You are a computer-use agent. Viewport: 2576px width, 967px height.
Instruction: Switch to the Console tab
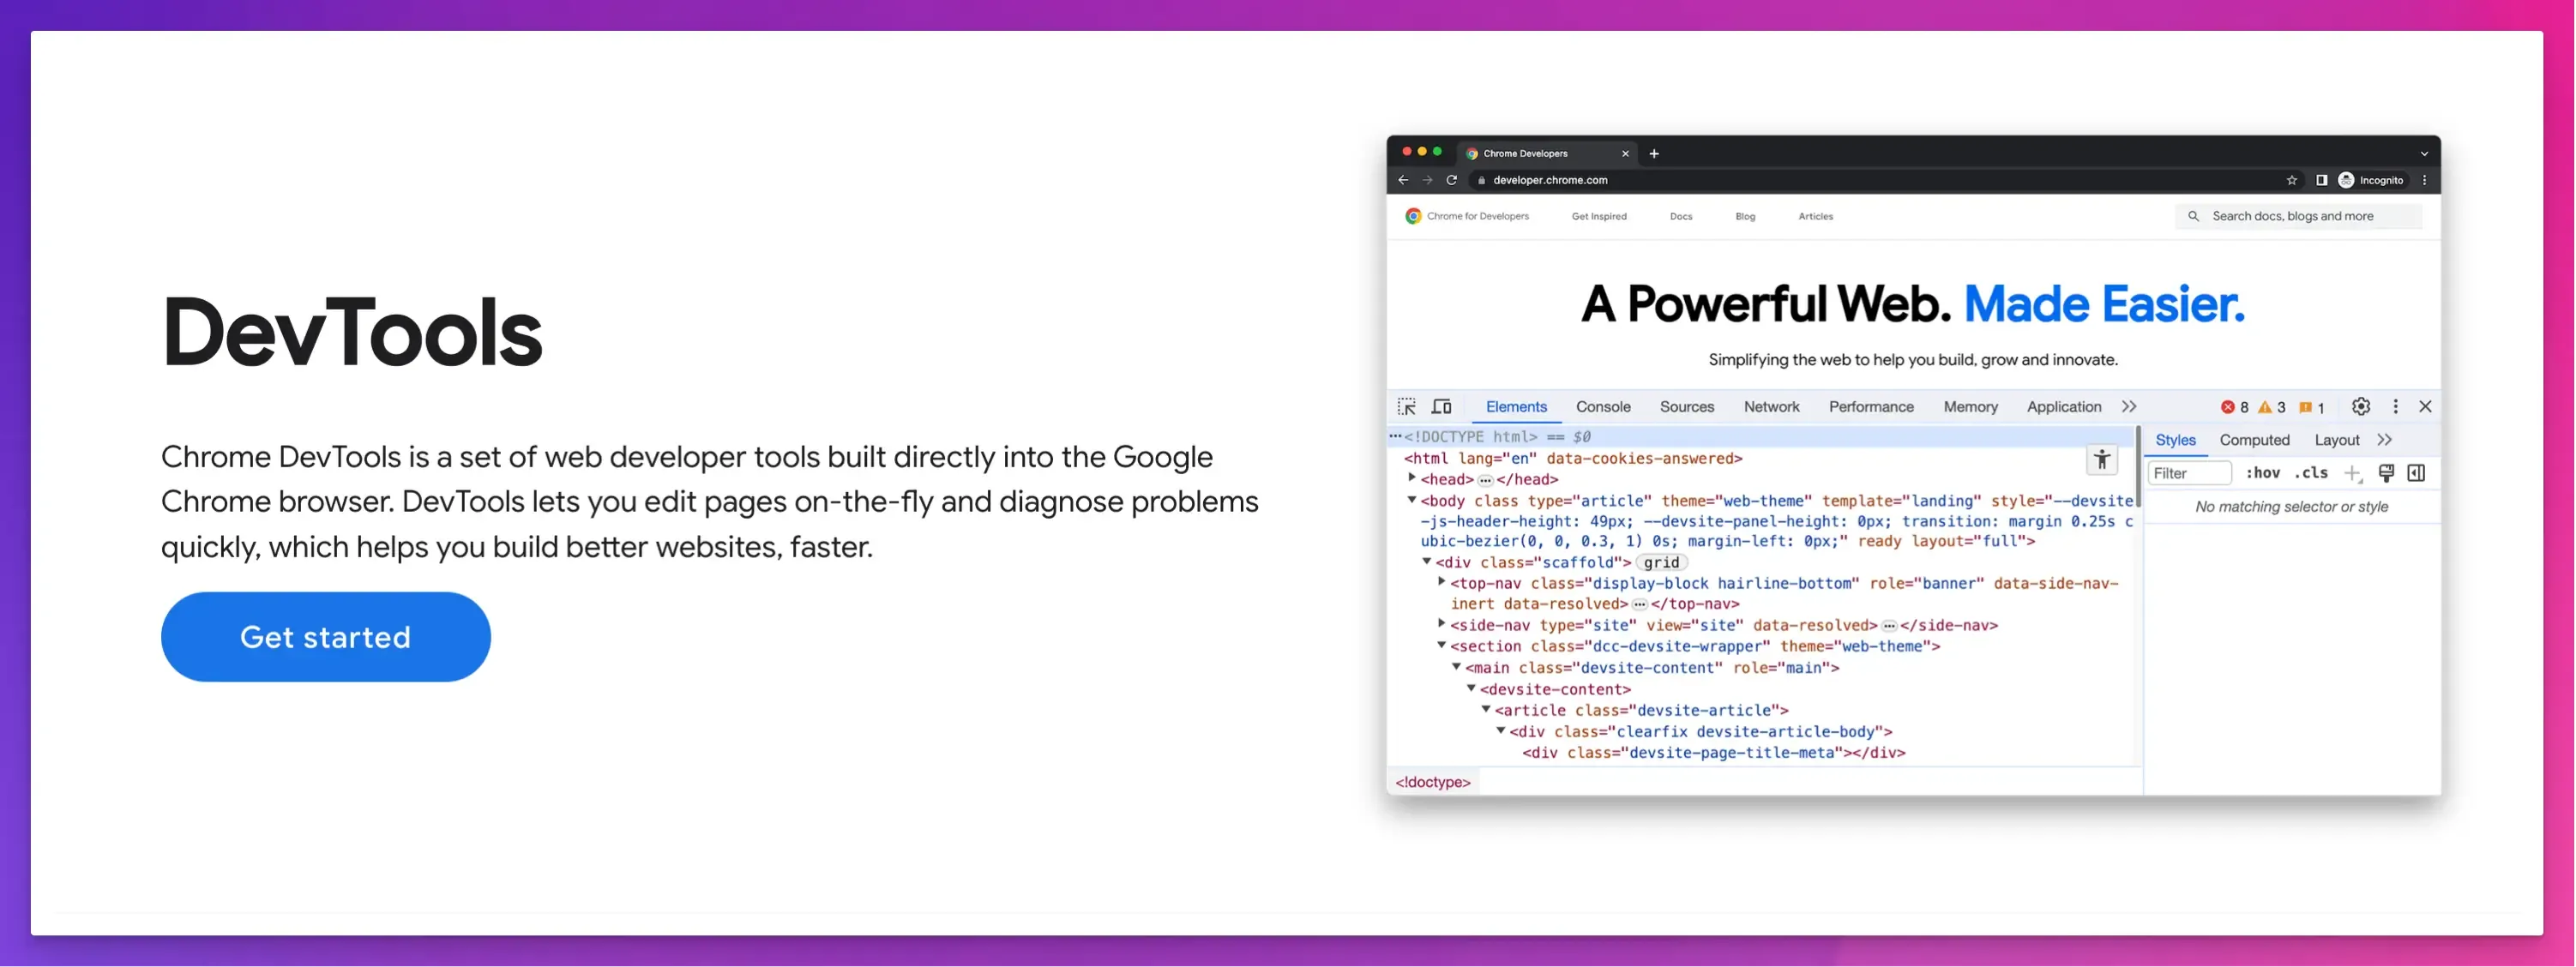(1603, 407)
